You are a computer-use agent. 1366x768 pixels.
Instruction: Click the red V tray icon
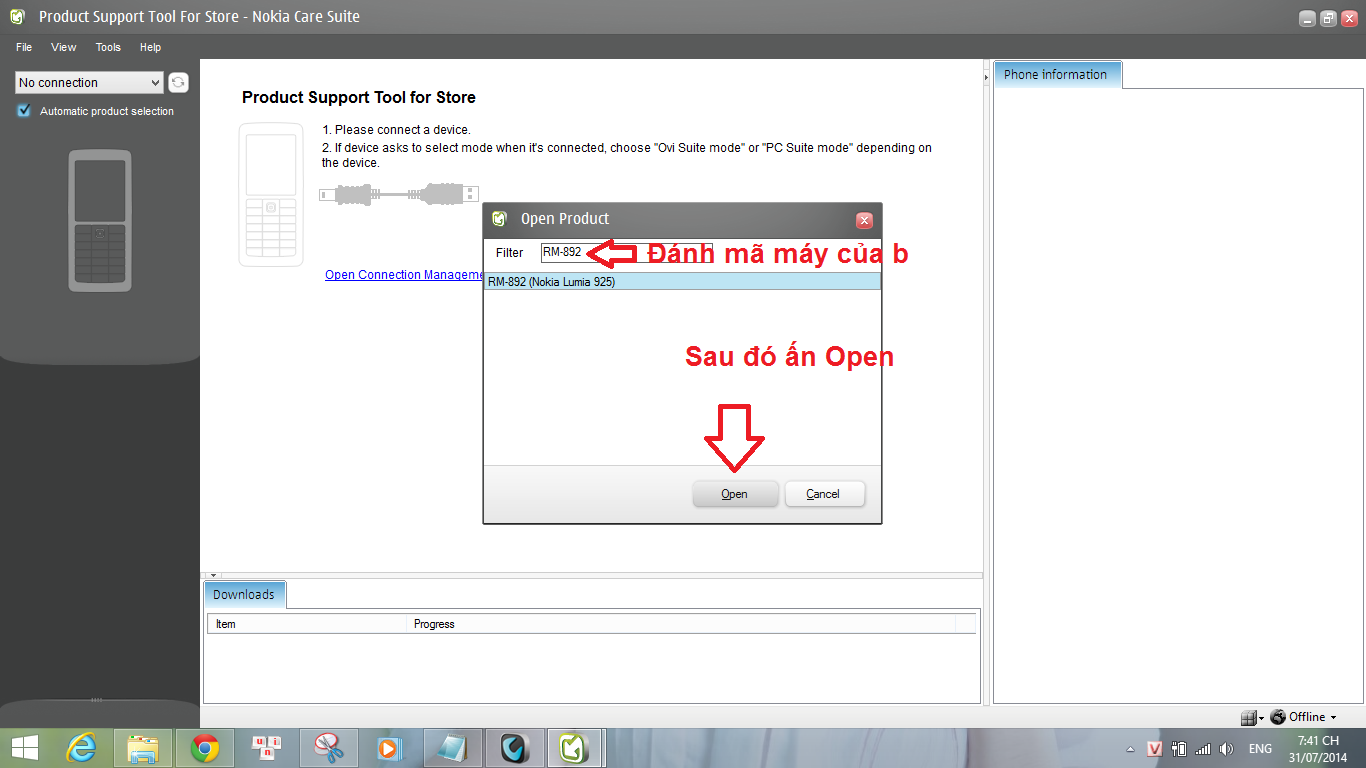1154,748
